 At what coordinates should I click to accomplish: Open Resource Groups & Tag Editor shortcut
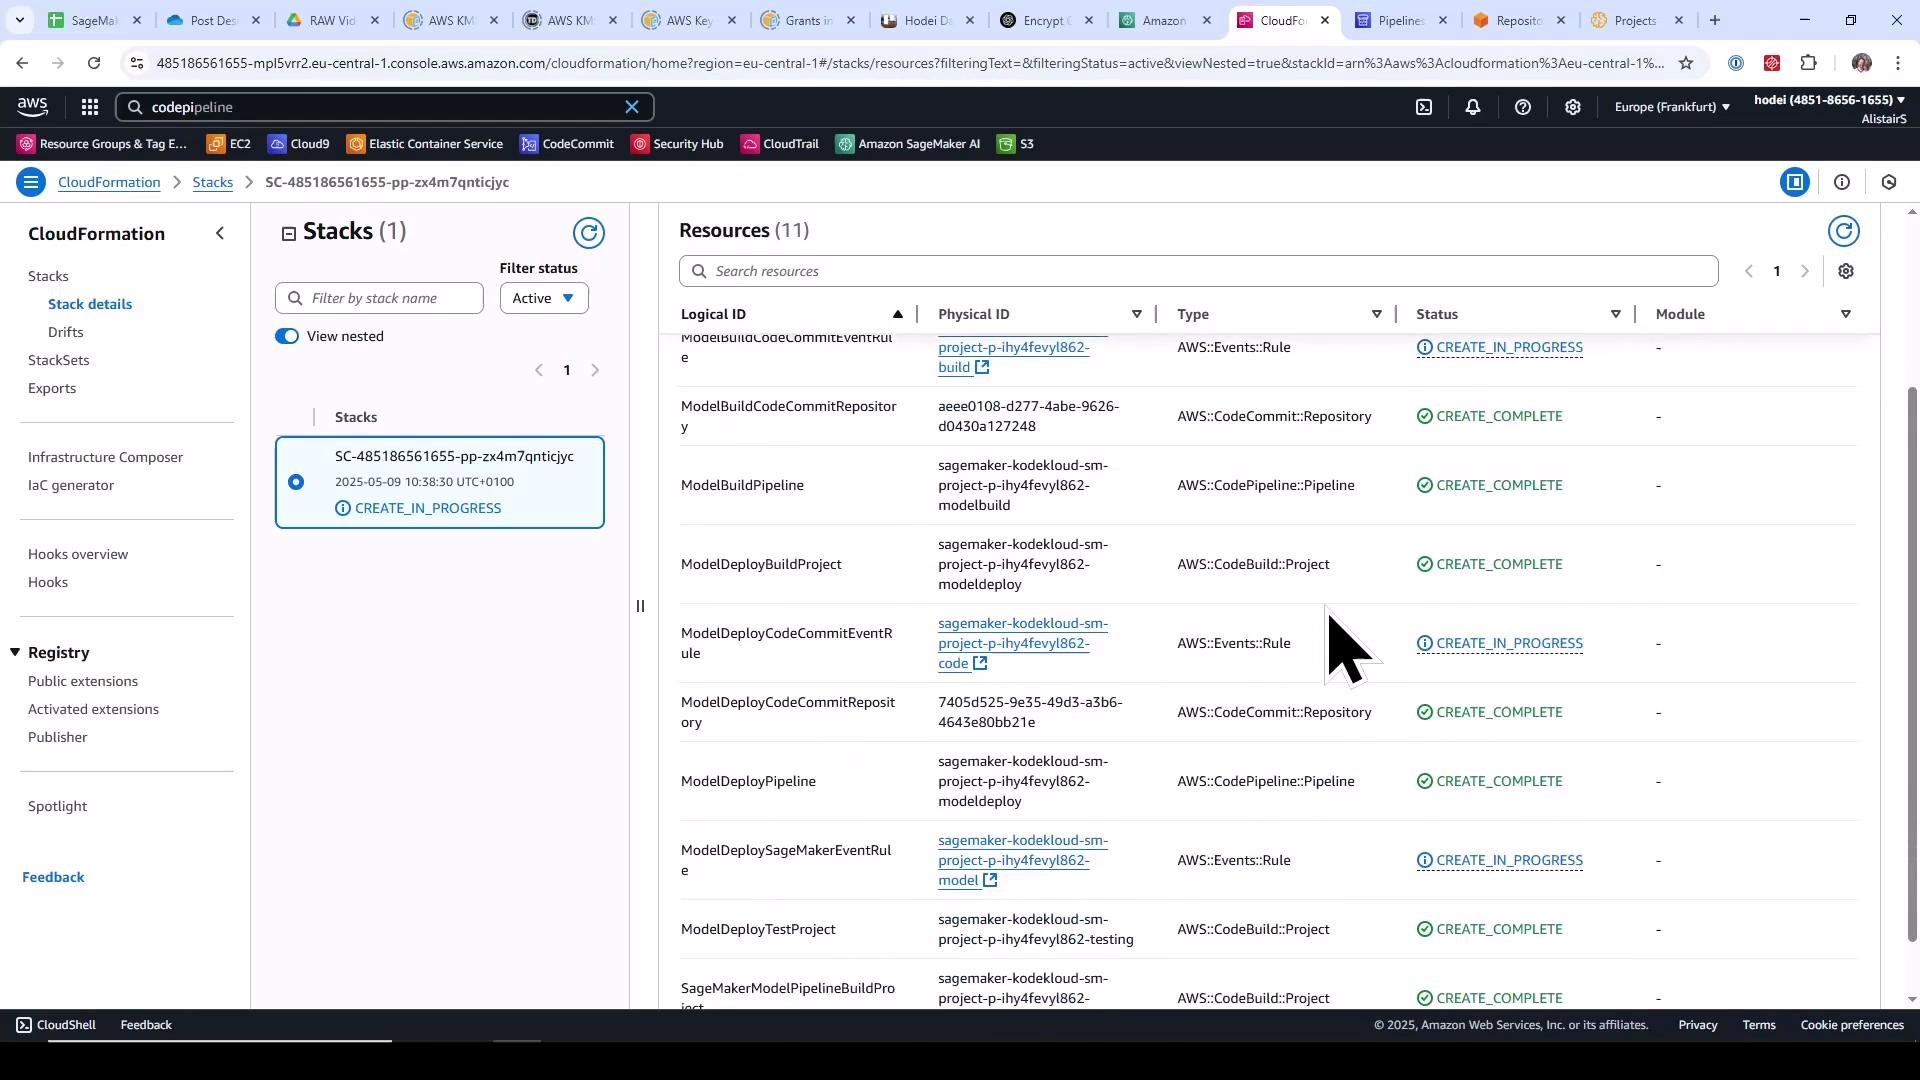click(x=102, y=144)
